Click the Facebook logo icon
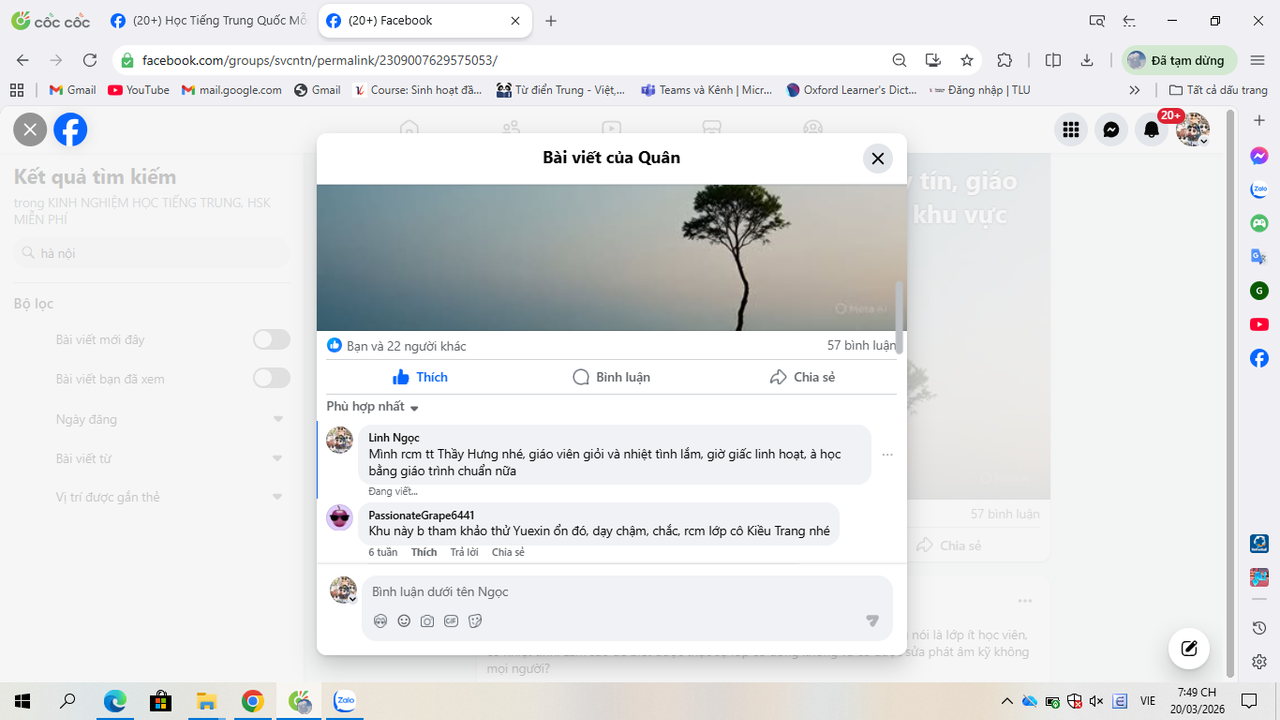This screenshot has width=1280, height=720. (x=70, y=129)
